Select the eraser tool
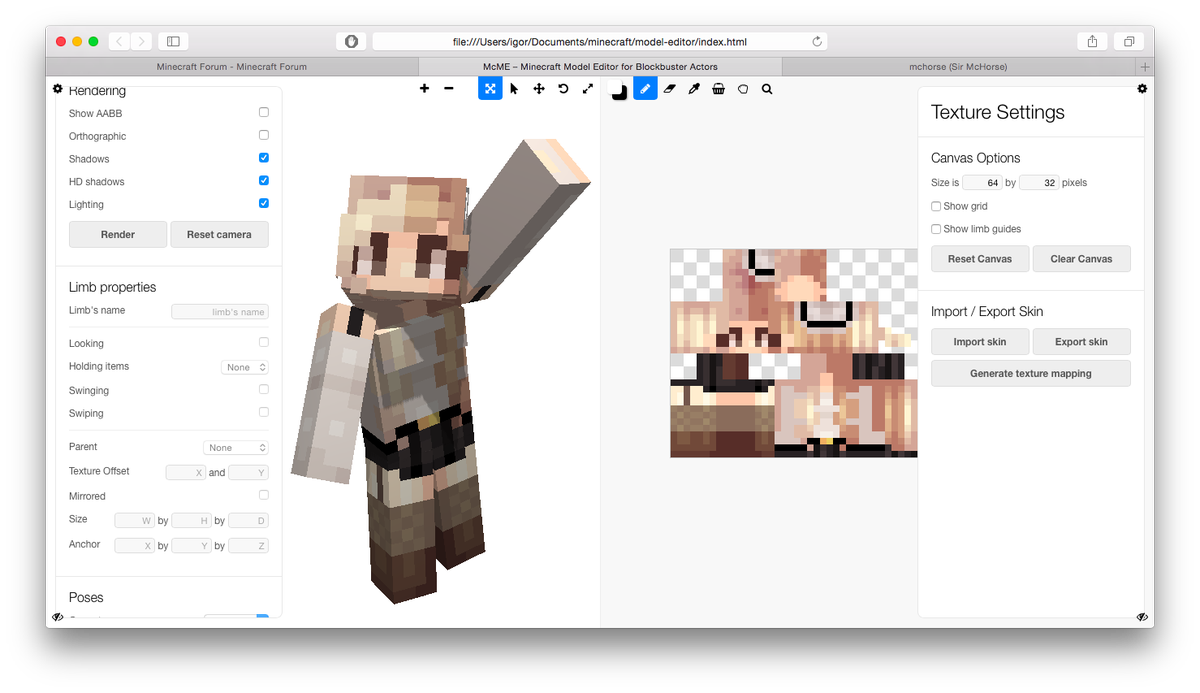 pyautogui.click(x=670, y=89)
